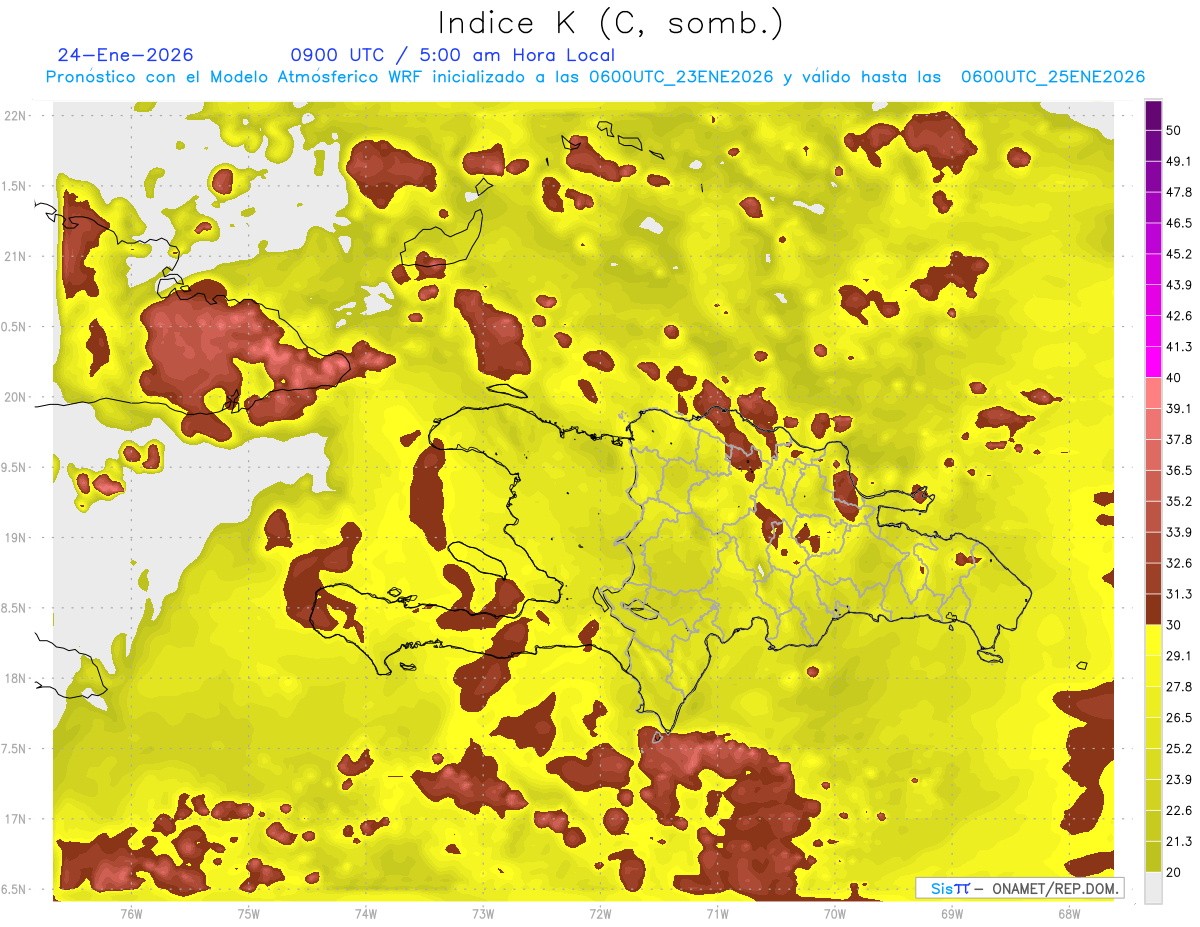Click the dark brown swatch between 30 and 31.3
1200x927 pixels.
coord(1153,609)
